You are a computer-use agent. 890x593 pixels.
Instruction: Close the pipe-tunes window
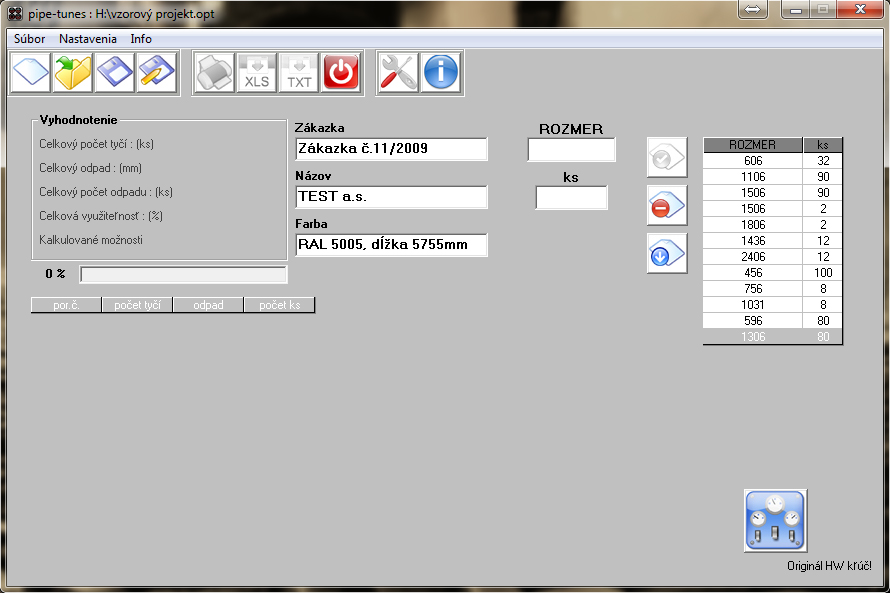860,9
